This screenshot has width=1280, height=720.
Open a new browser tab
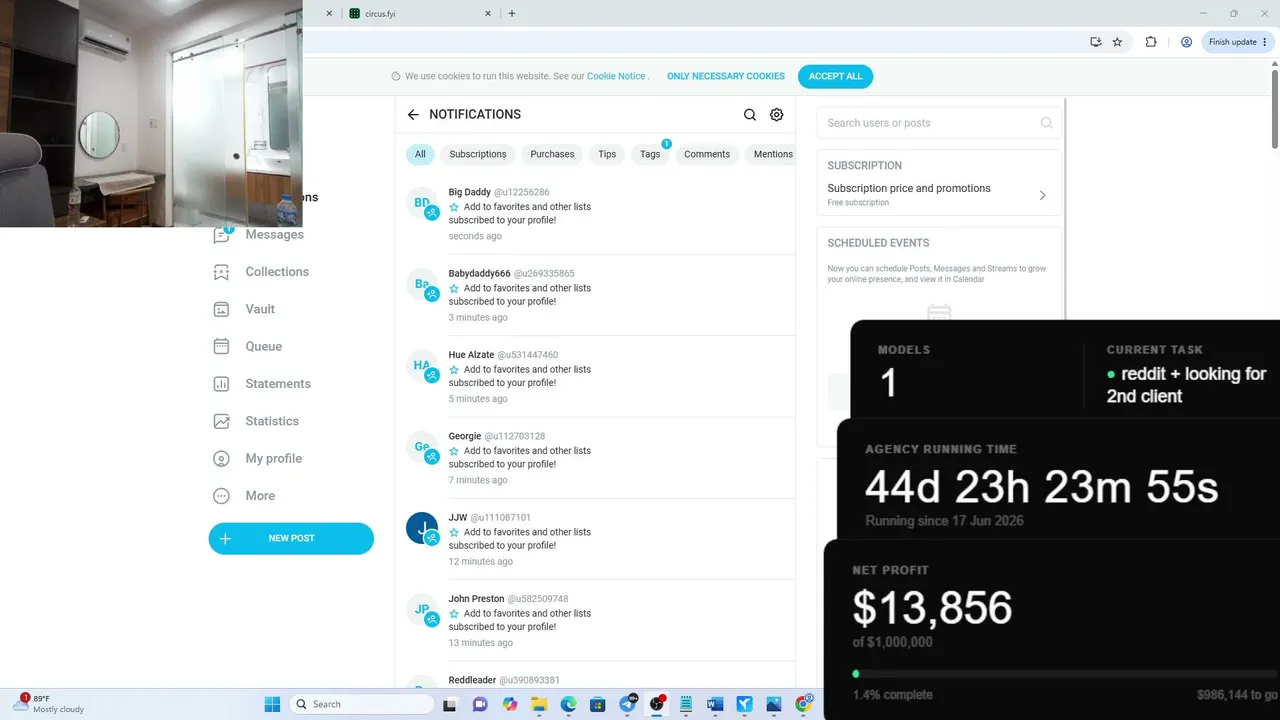point(512,14)
